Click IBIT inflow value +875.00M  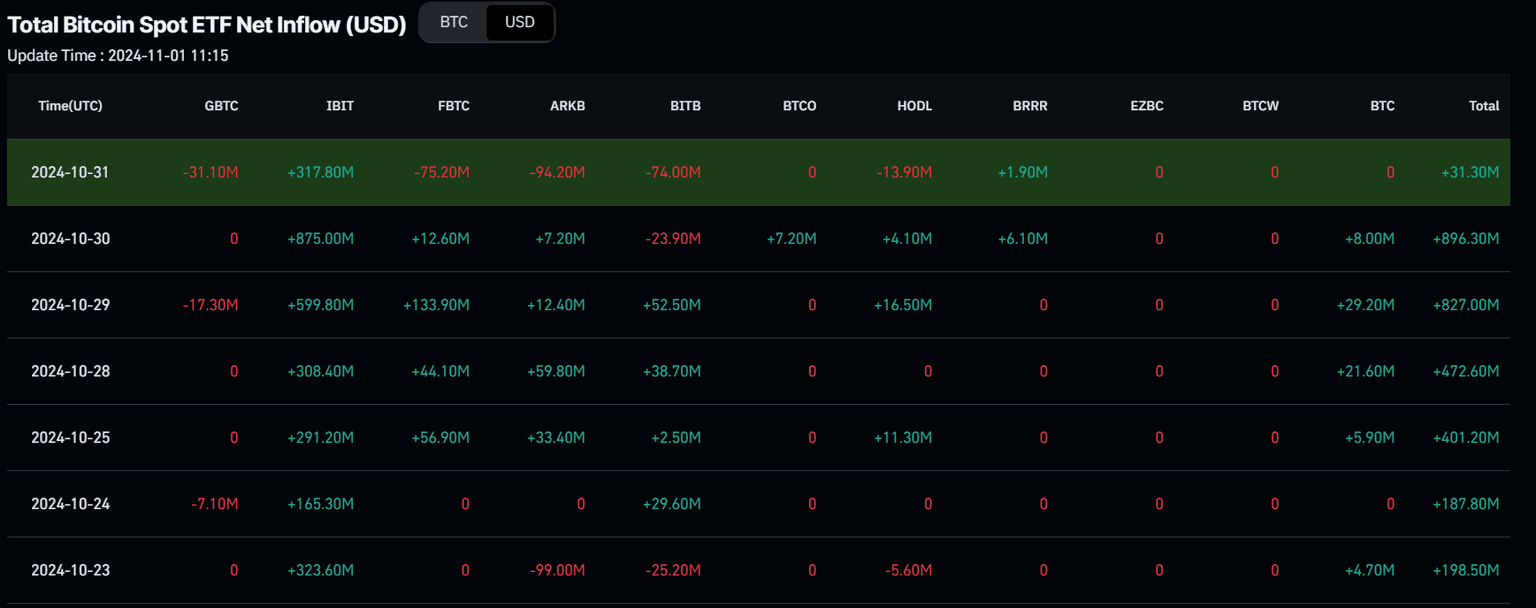pyautogui.click(x=320, y=239)
